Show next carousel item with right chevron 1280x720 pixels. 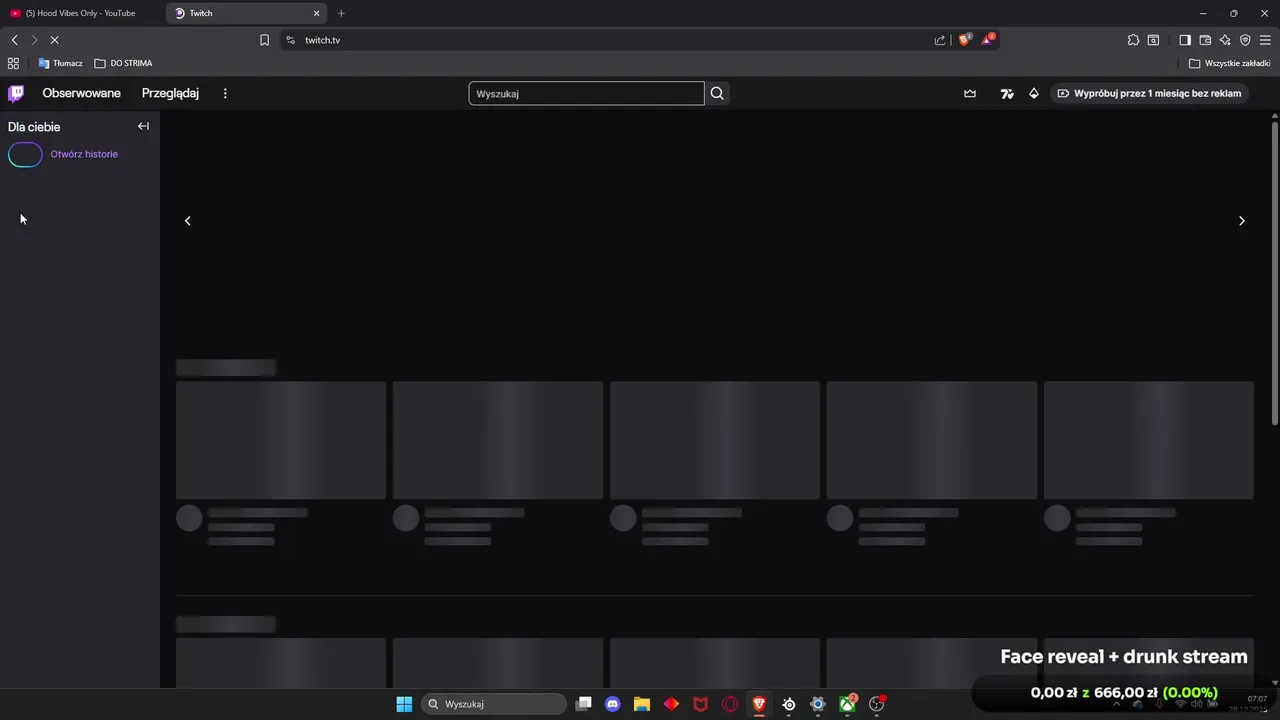[x=1242, y=221]
